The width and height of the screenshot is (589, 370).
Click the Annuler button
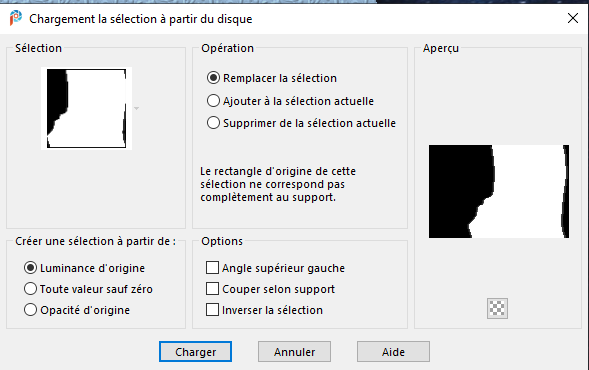pyautogui.click(x=294, y=352)
